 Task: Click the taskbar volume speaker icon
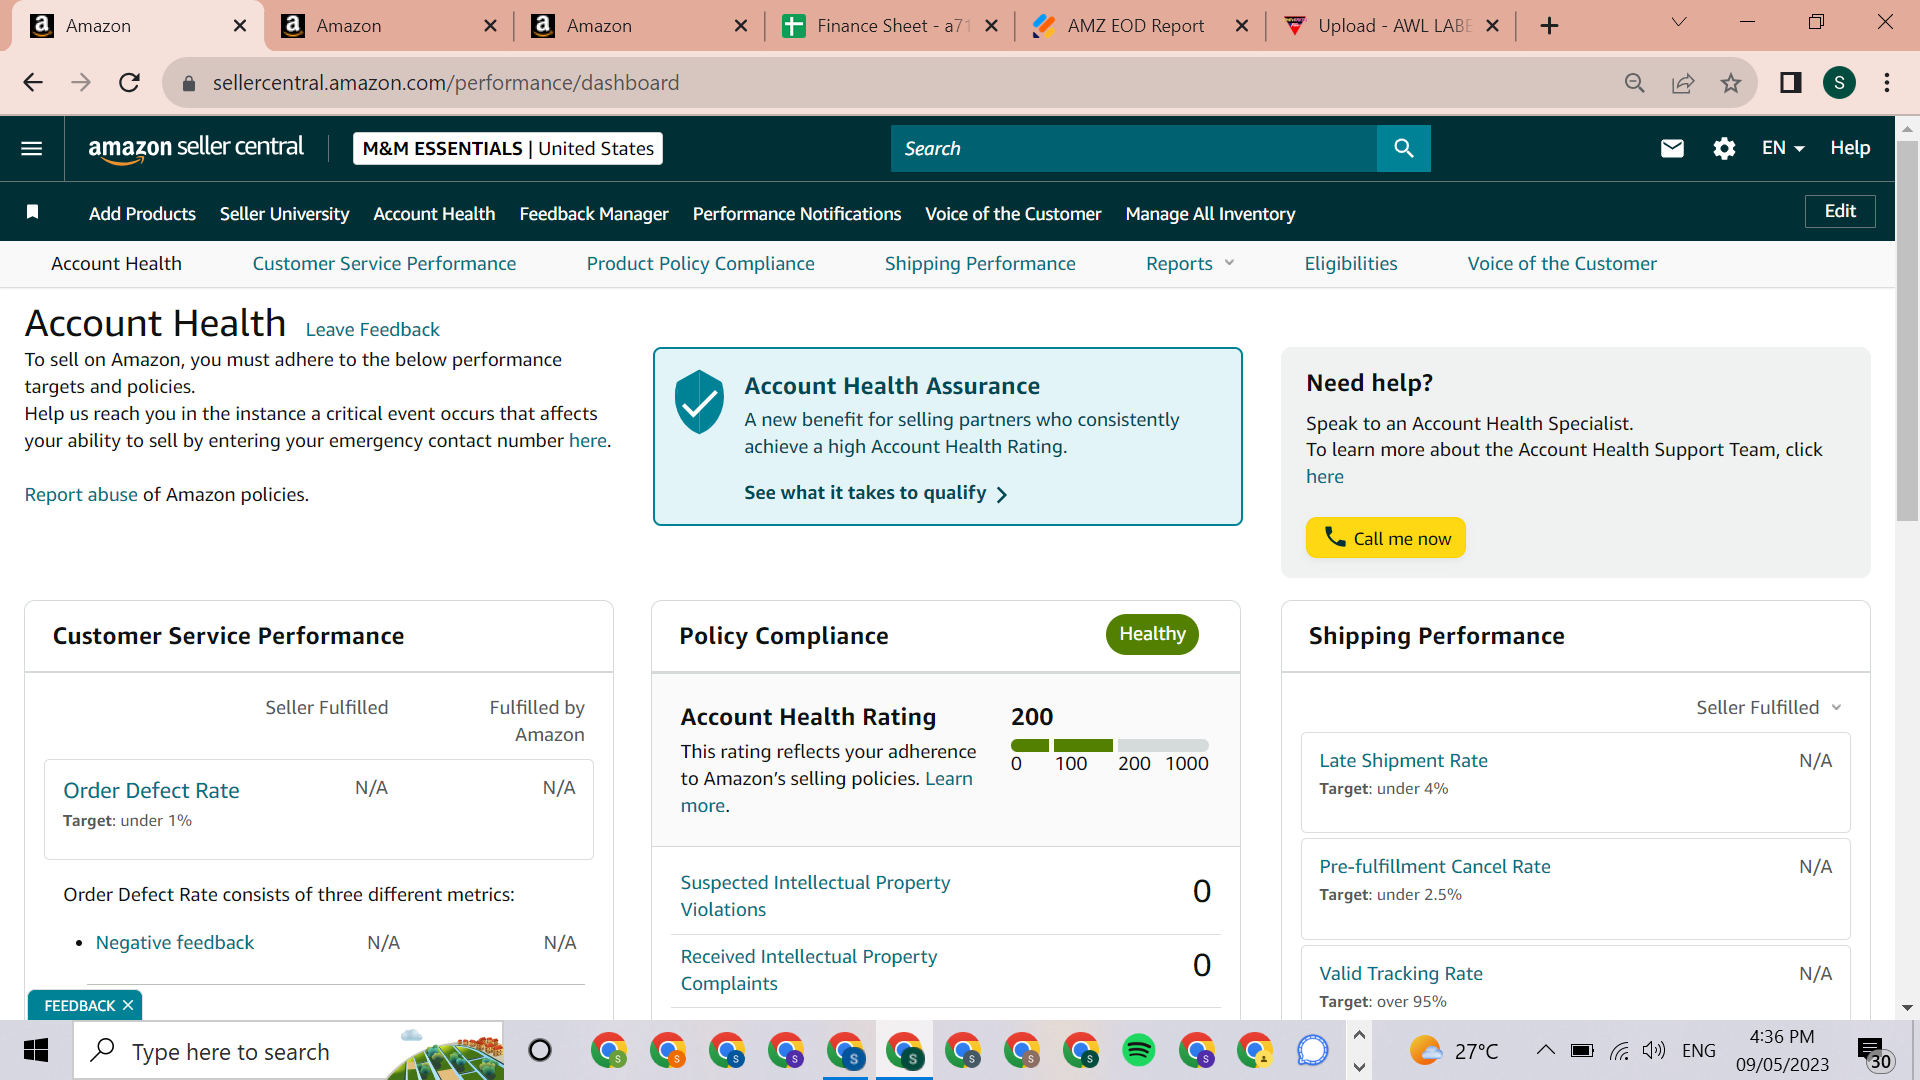[1654, 1051]
